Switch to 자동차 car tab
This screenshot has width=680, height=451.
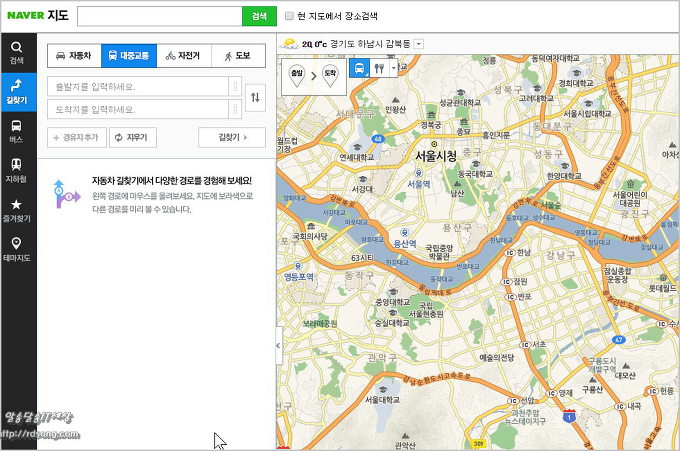pyautogui.click(x=74, y=56)
